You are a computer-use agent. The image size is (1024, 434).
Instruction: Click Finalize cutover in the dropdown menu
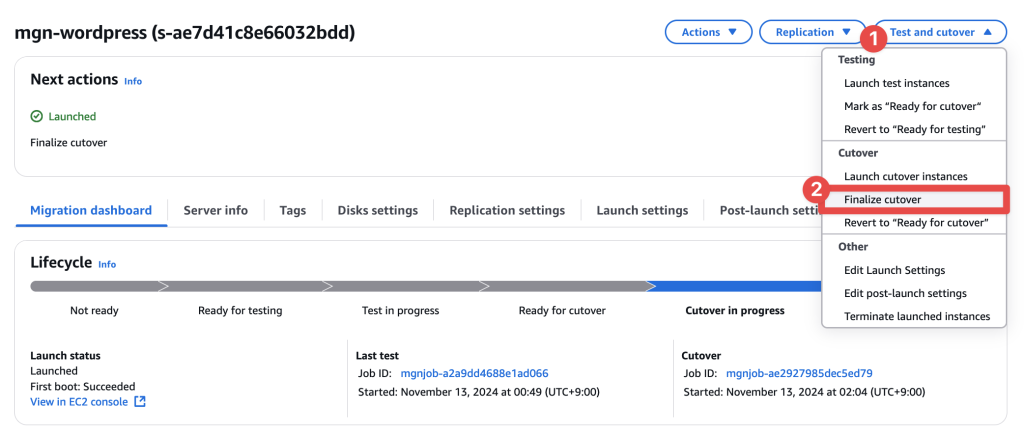(882, 199)
